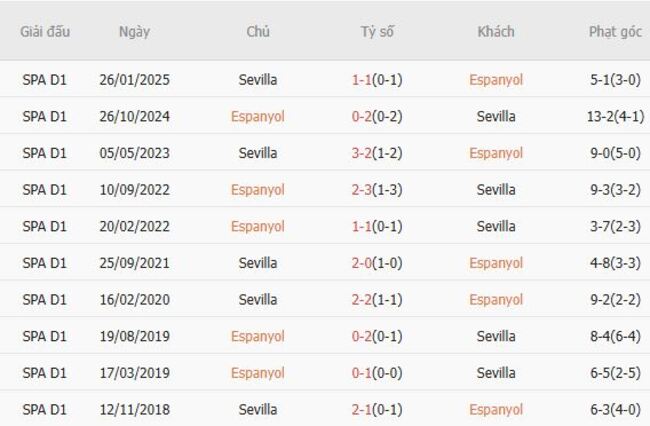Click SPA D1 league label in 26/01/2025 row
Viewport: 650px width, 426px height.
pos(45,80)
